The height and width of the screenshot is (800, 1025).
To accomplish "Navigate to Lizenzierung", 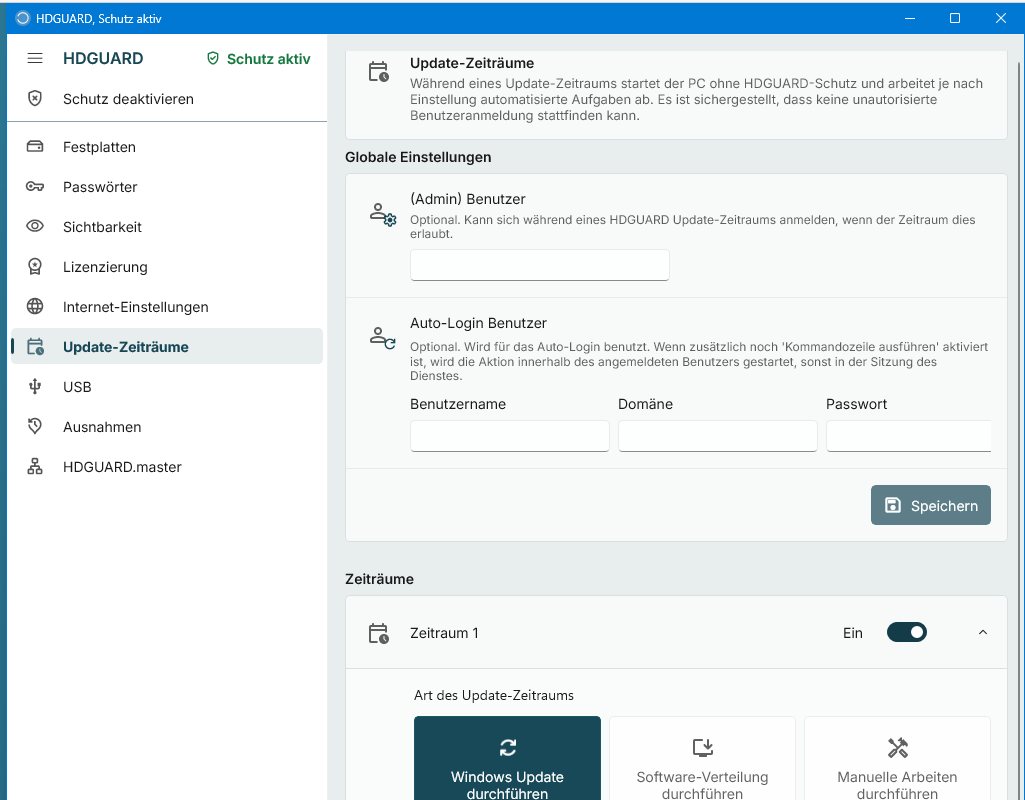I will (167, 267).
